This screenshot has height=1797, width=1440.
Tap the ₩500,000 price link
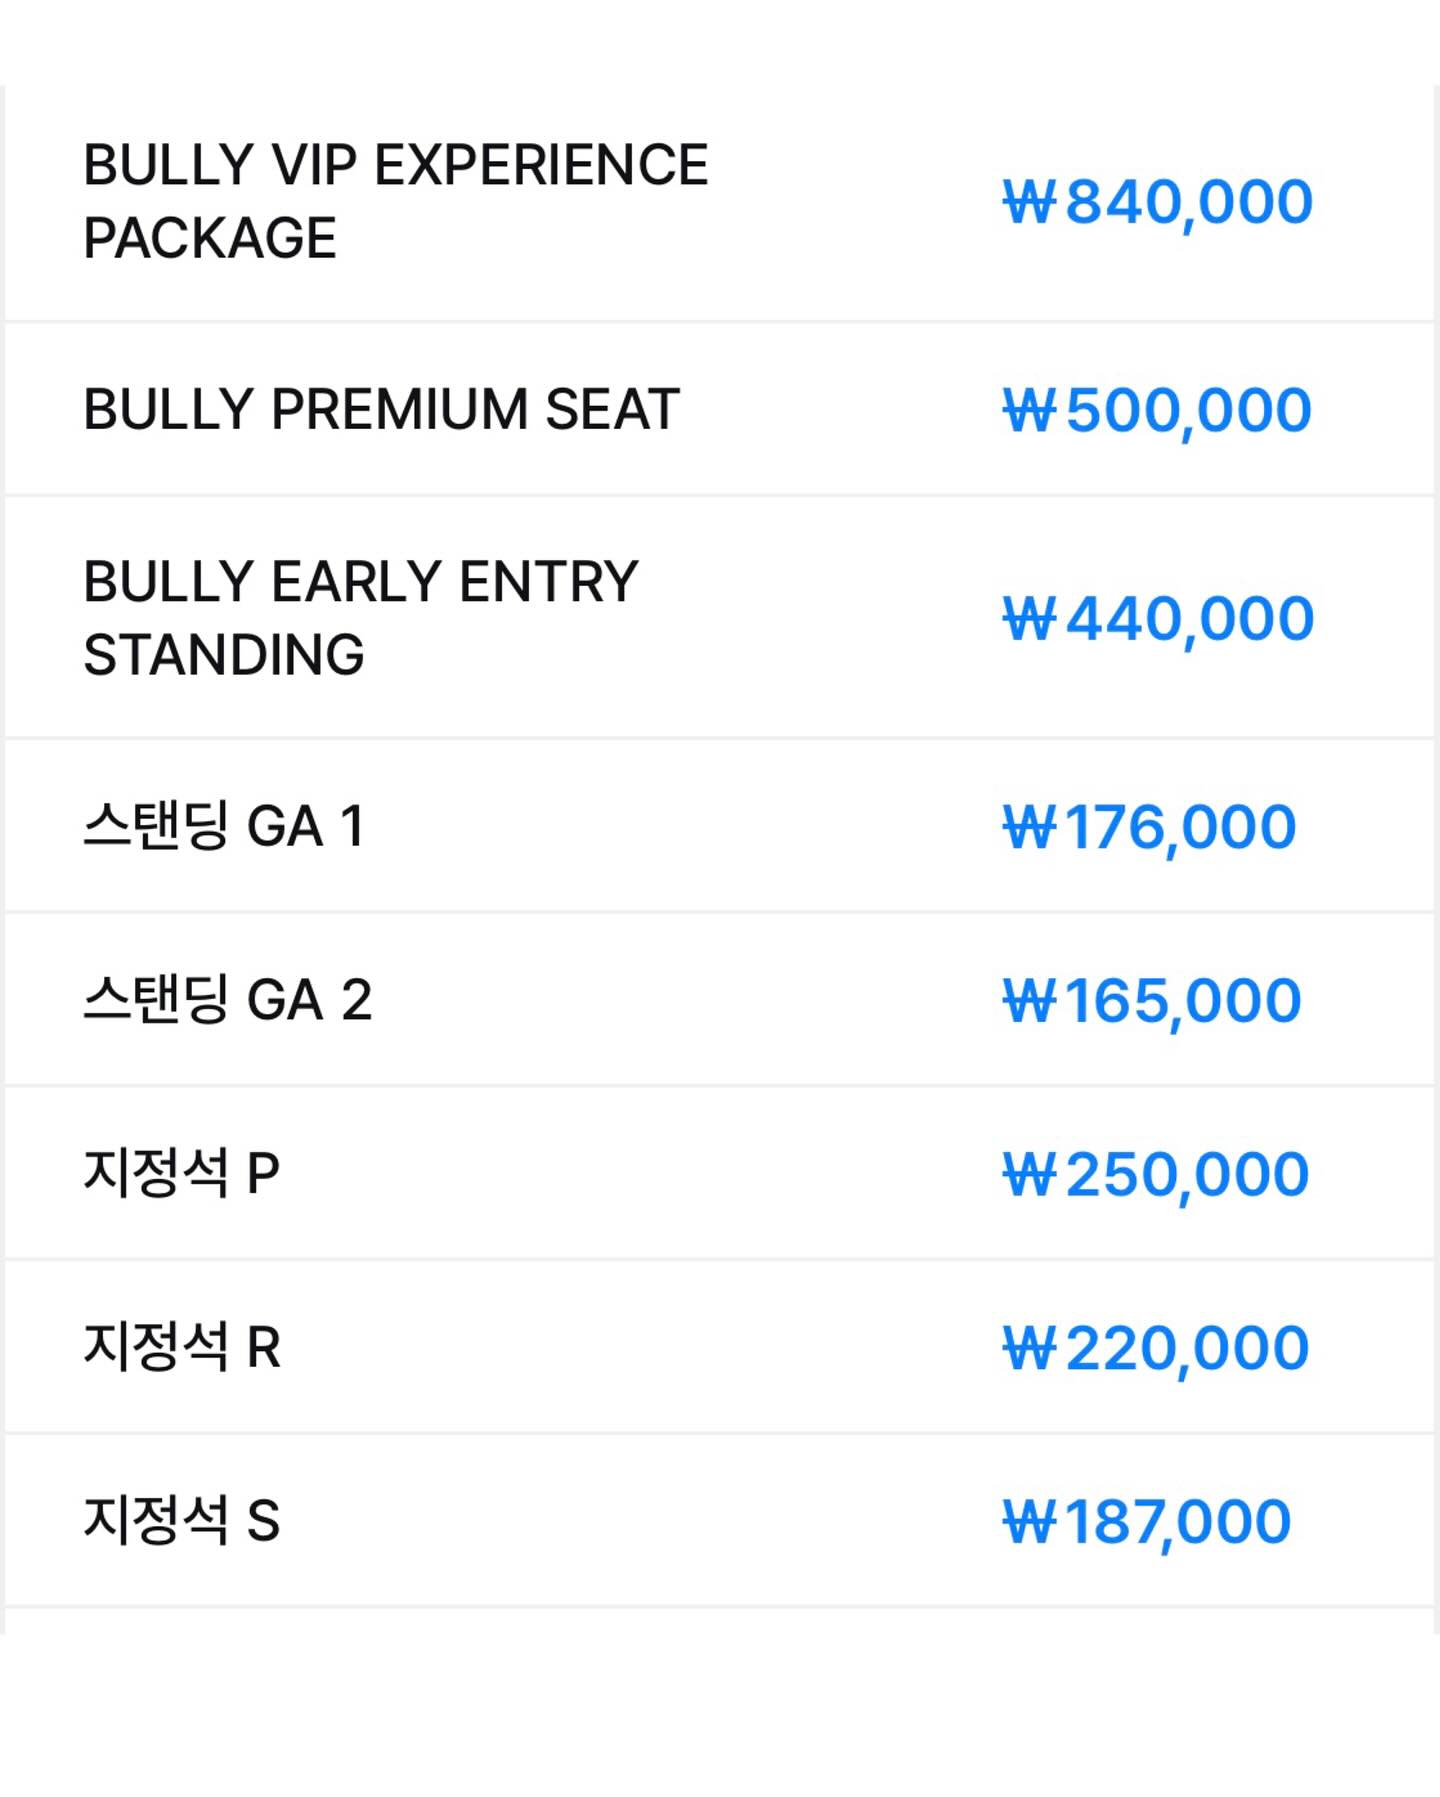[x=1157, y=410]
